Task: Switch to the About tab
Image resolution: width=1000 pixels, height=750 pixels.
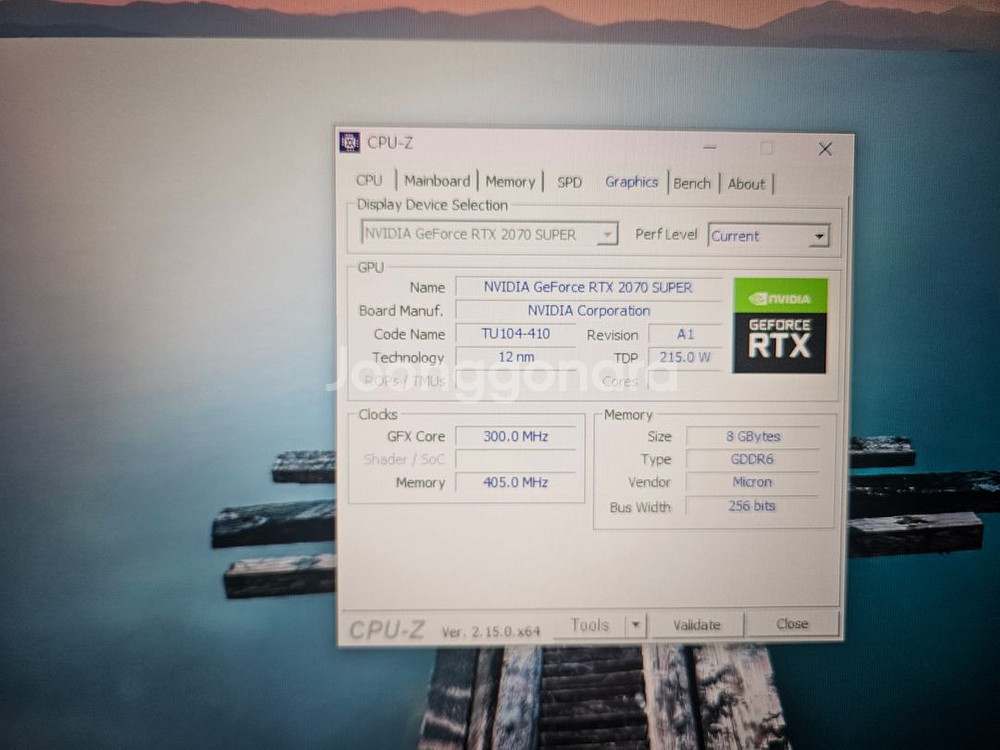Action: (x=746, y=184)
